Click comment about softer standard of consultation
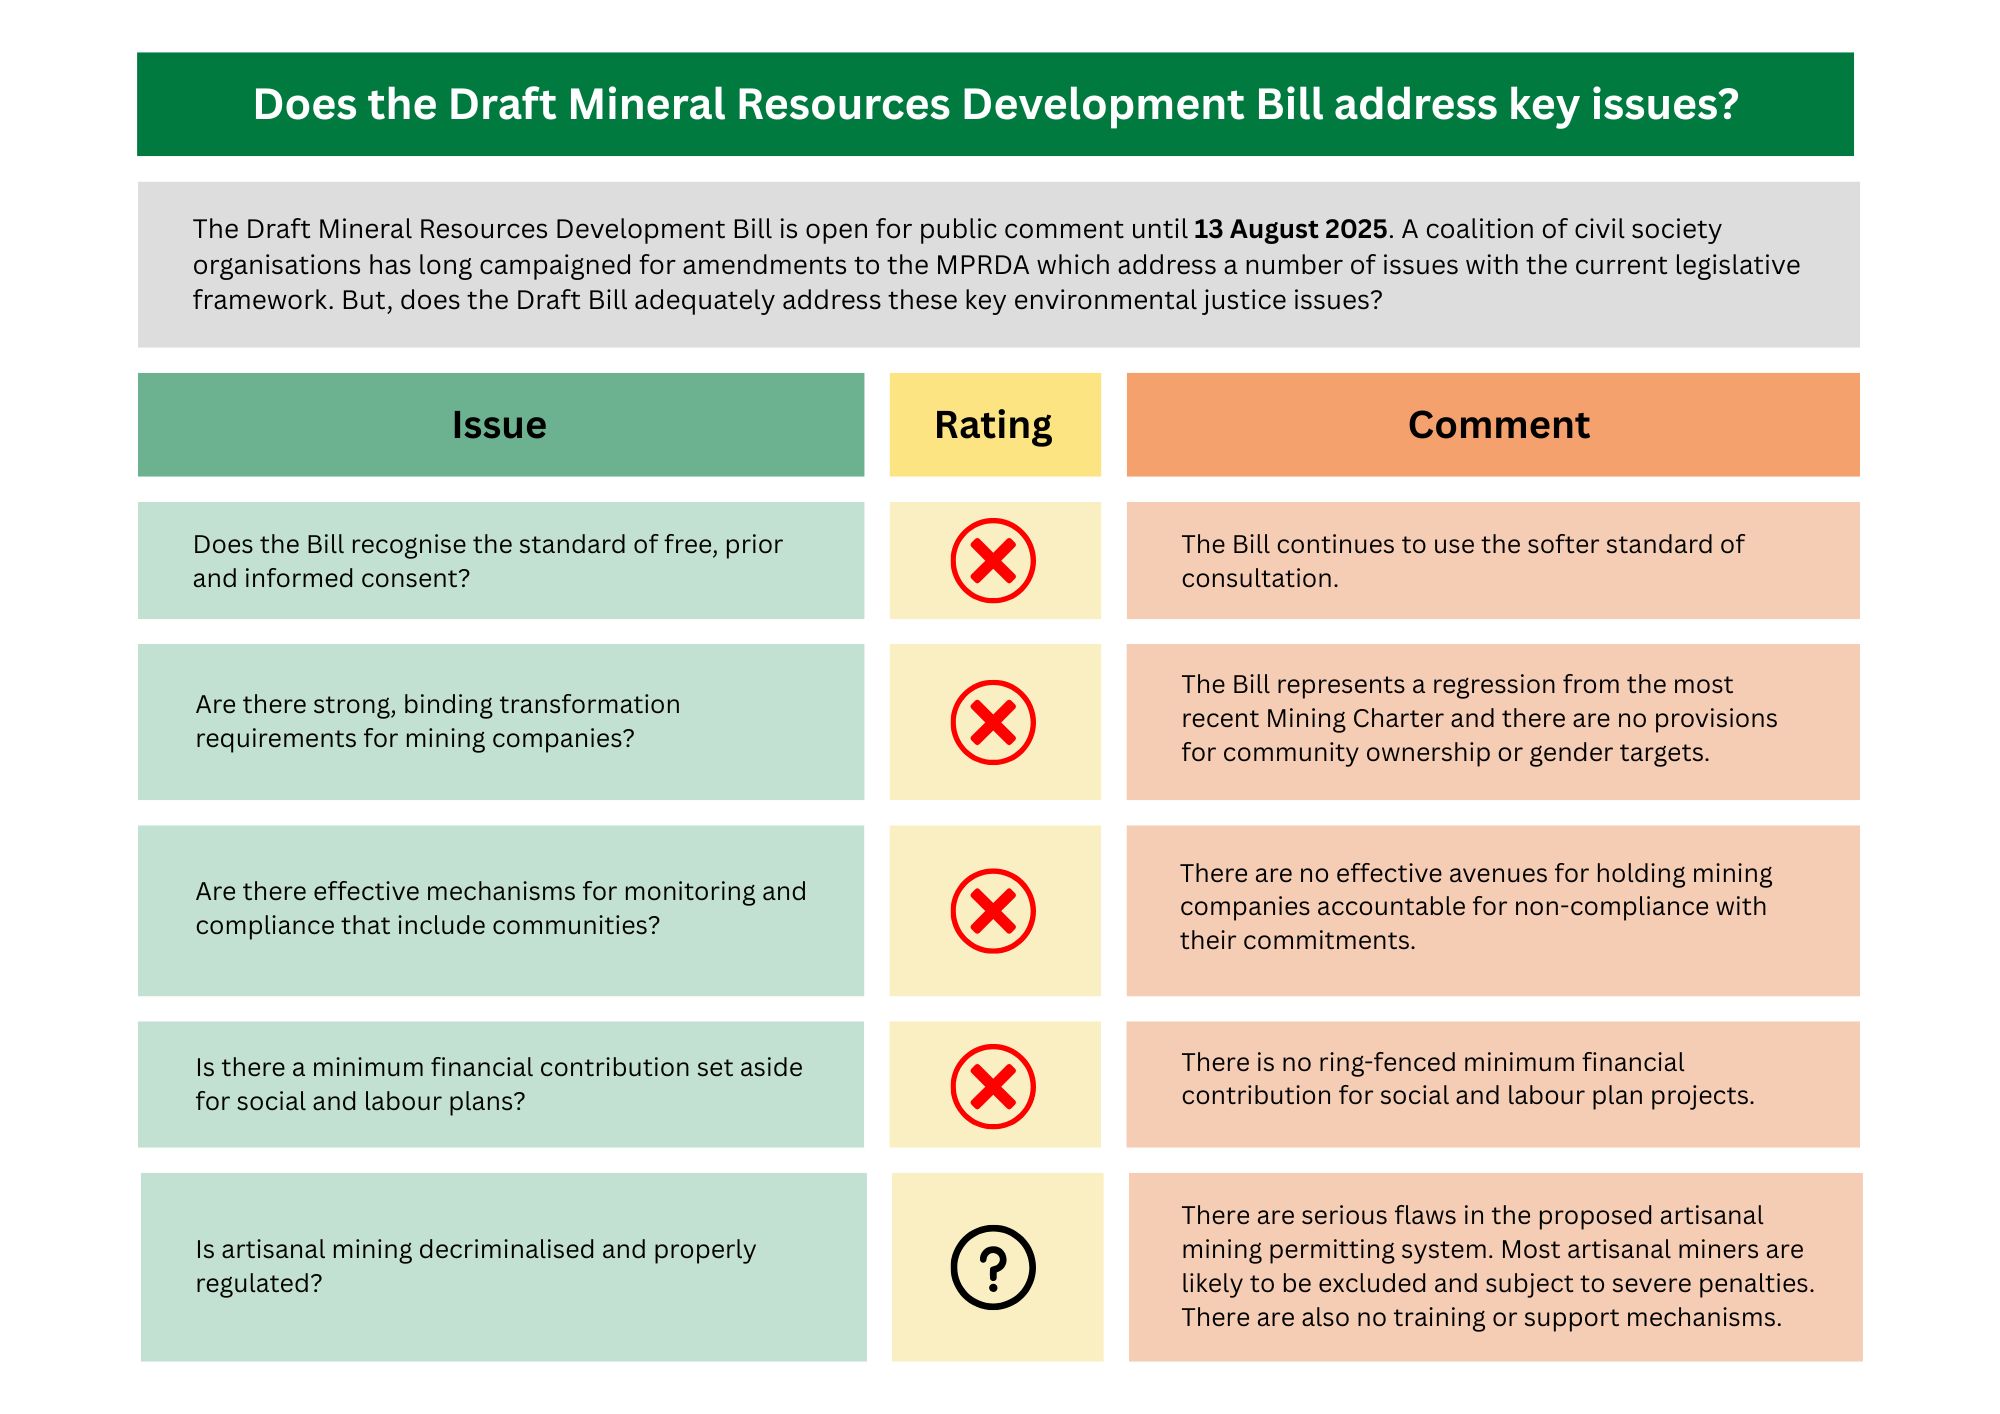Image resolution: width=2000 pixels, height=1414 pixels. pos(1462,561)
